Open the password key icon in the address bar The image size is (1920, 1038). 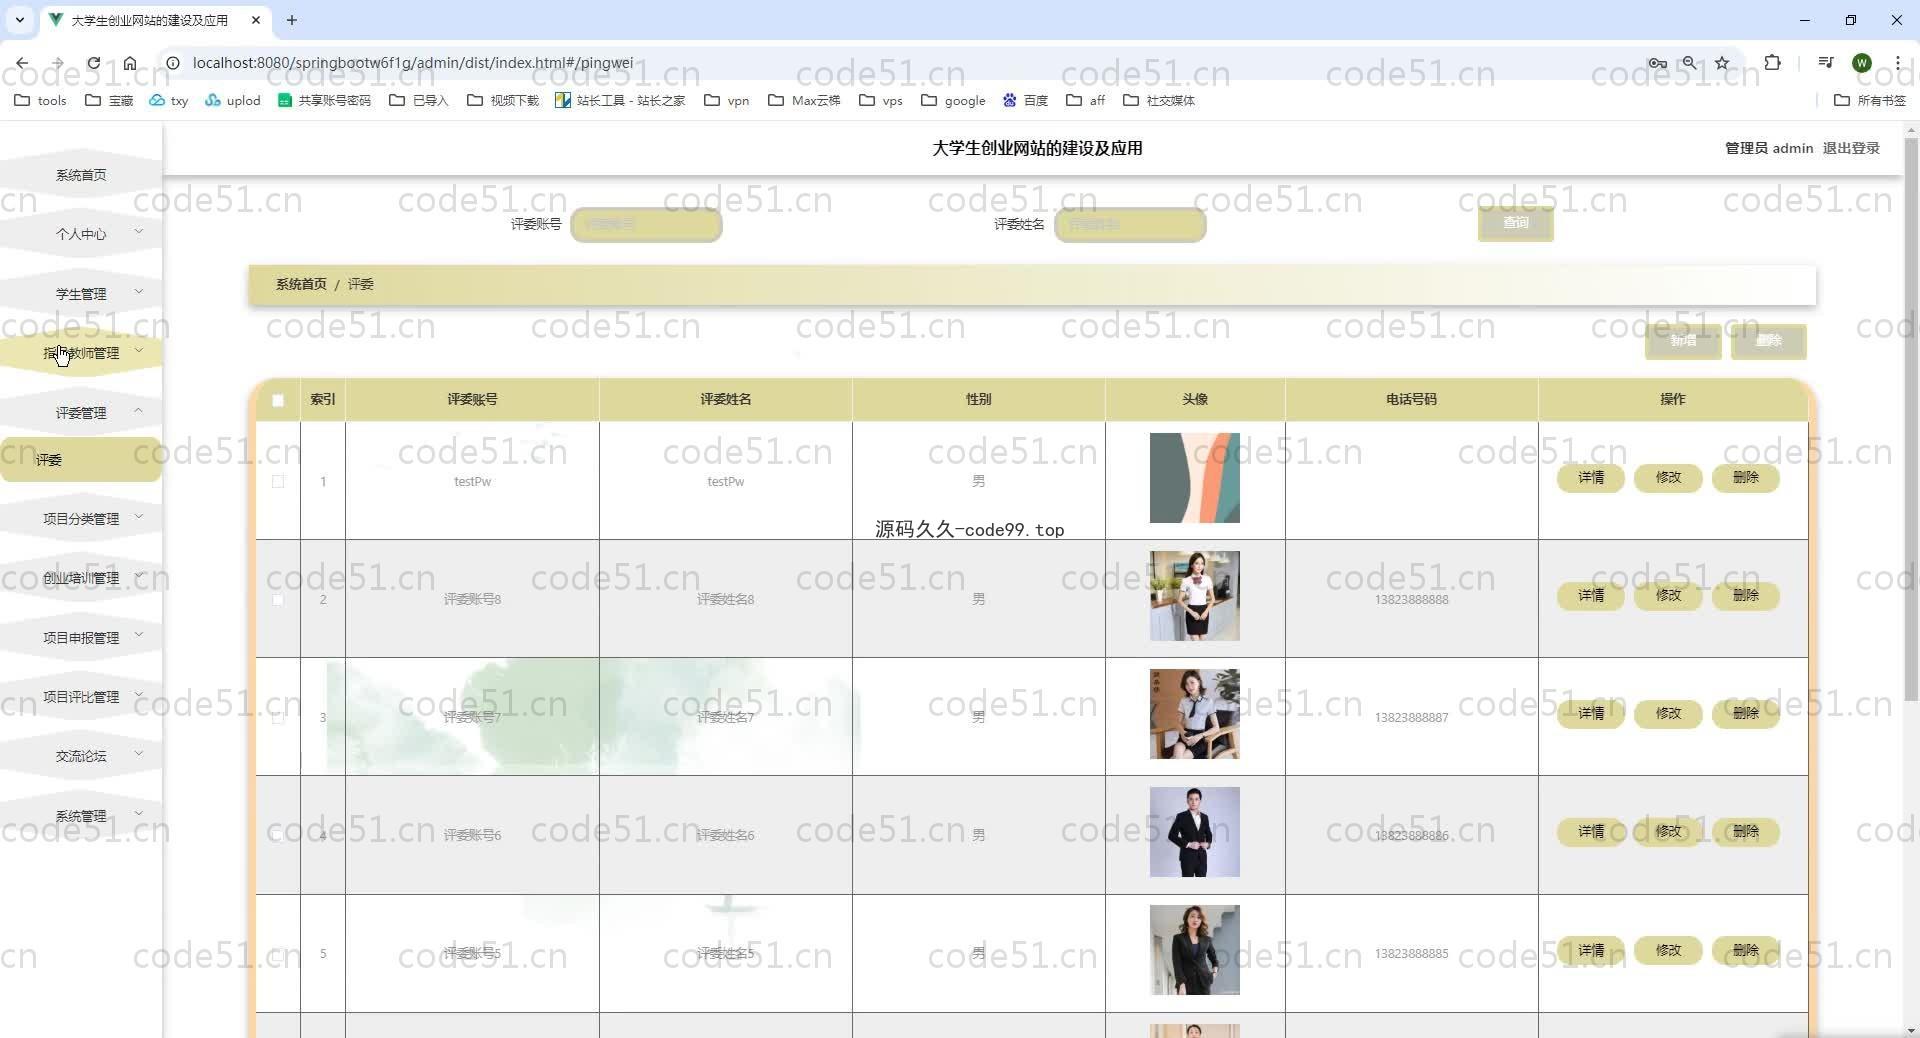tap(1658, 63)
